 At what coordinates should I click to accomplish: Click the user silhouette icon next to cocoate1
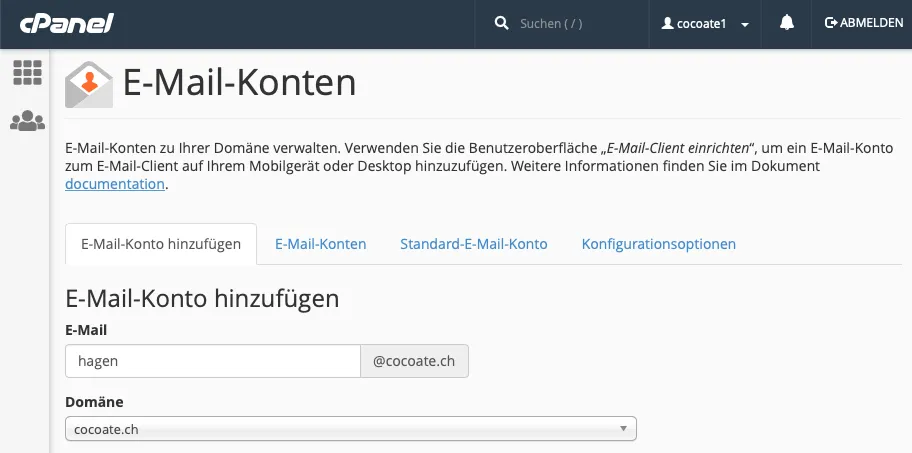[668, 23]
